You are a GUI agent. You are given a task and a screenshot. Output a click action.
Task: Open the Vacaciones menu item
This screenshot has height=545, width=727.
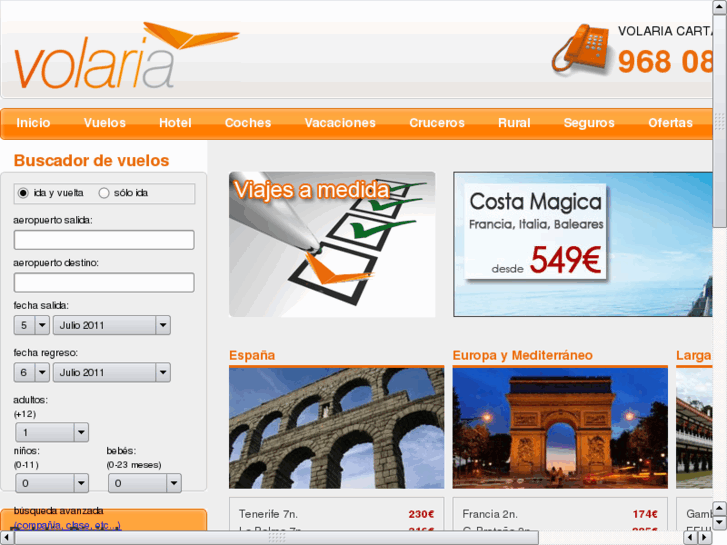340,123
